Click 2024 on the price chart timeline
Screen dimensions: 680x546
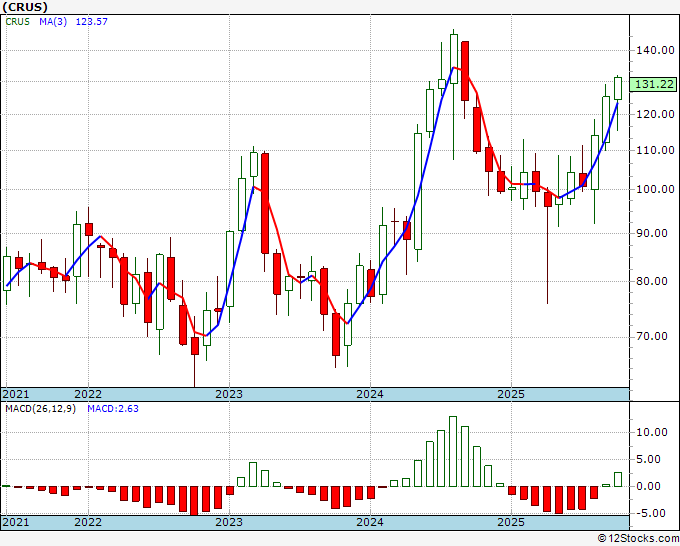coord(370,394)
